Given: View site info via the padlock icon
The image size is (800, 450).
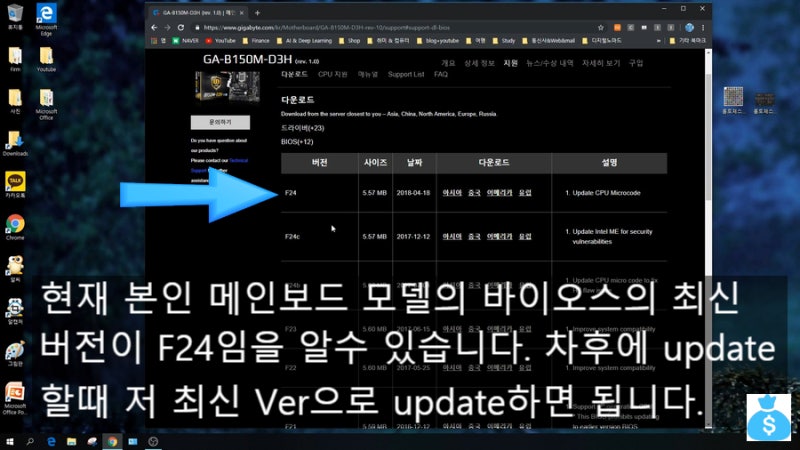Looking at the screenshot, I should pyautogui.click(x=197, y=28).
